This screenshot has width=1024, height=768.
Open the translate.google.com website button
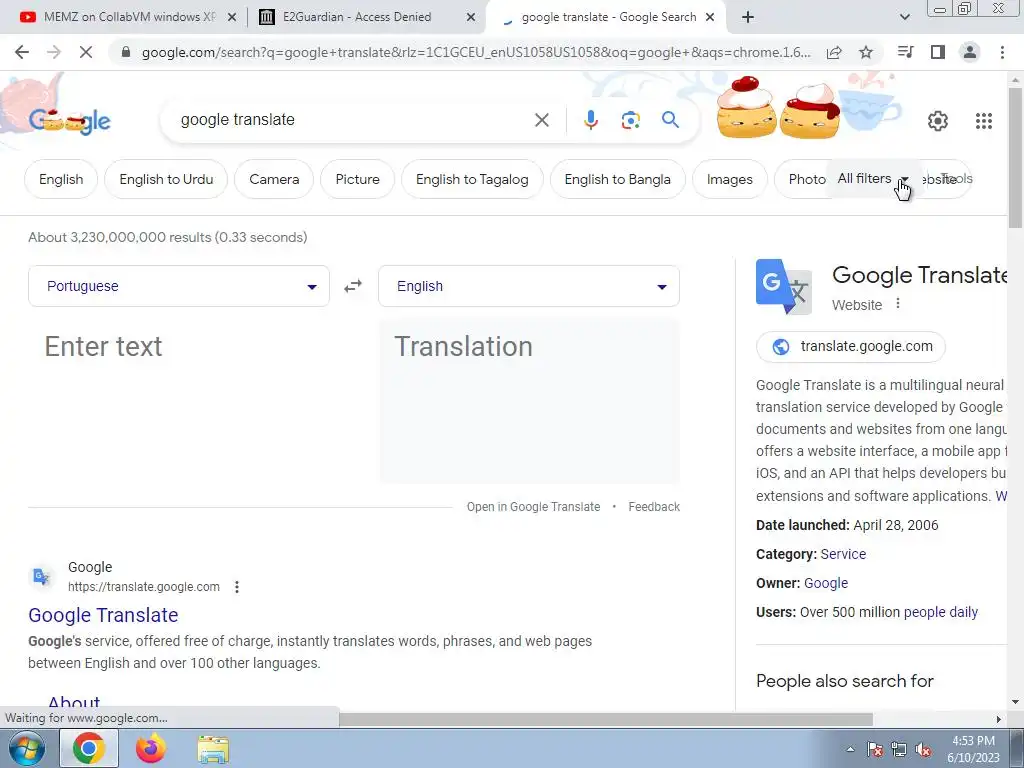pos(850,346)
